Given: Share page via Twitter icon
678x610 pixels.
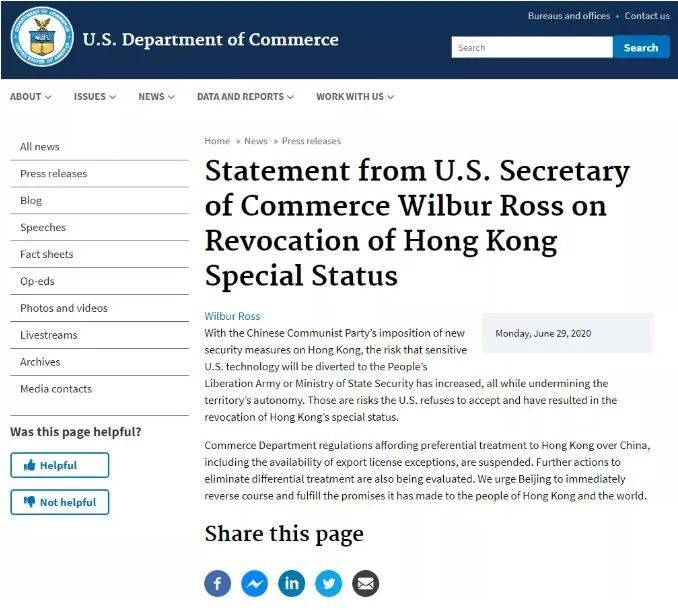Looking at the screenshot, I should (x=329, y=583).
